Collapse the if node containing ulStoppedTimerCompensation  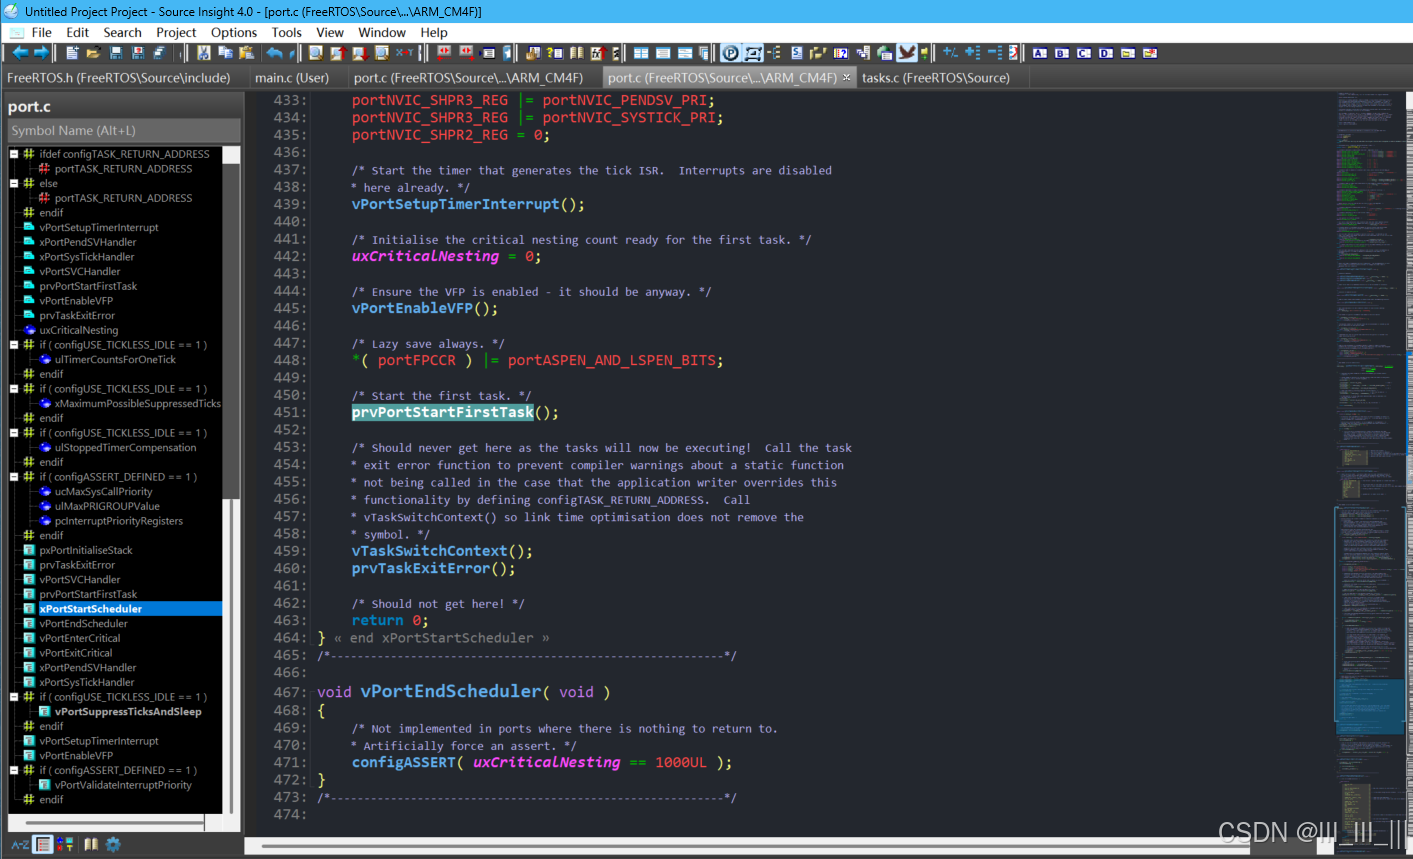[14, 433]
